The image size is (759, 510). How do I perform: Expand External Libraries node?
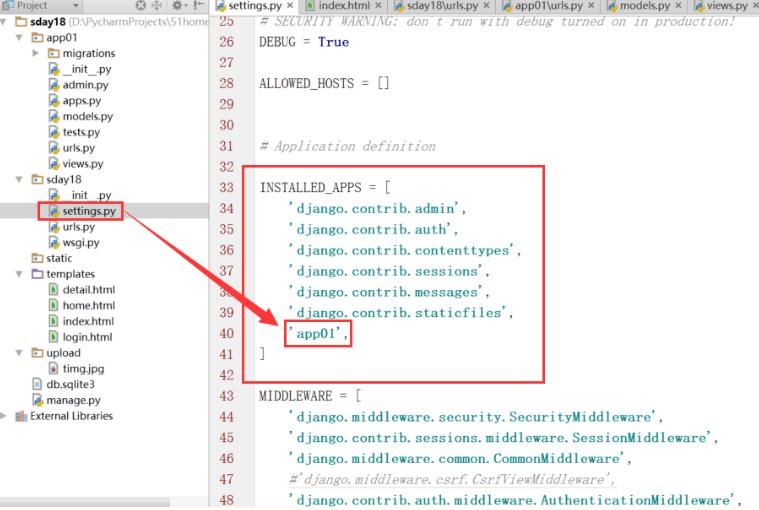point(4,416)
